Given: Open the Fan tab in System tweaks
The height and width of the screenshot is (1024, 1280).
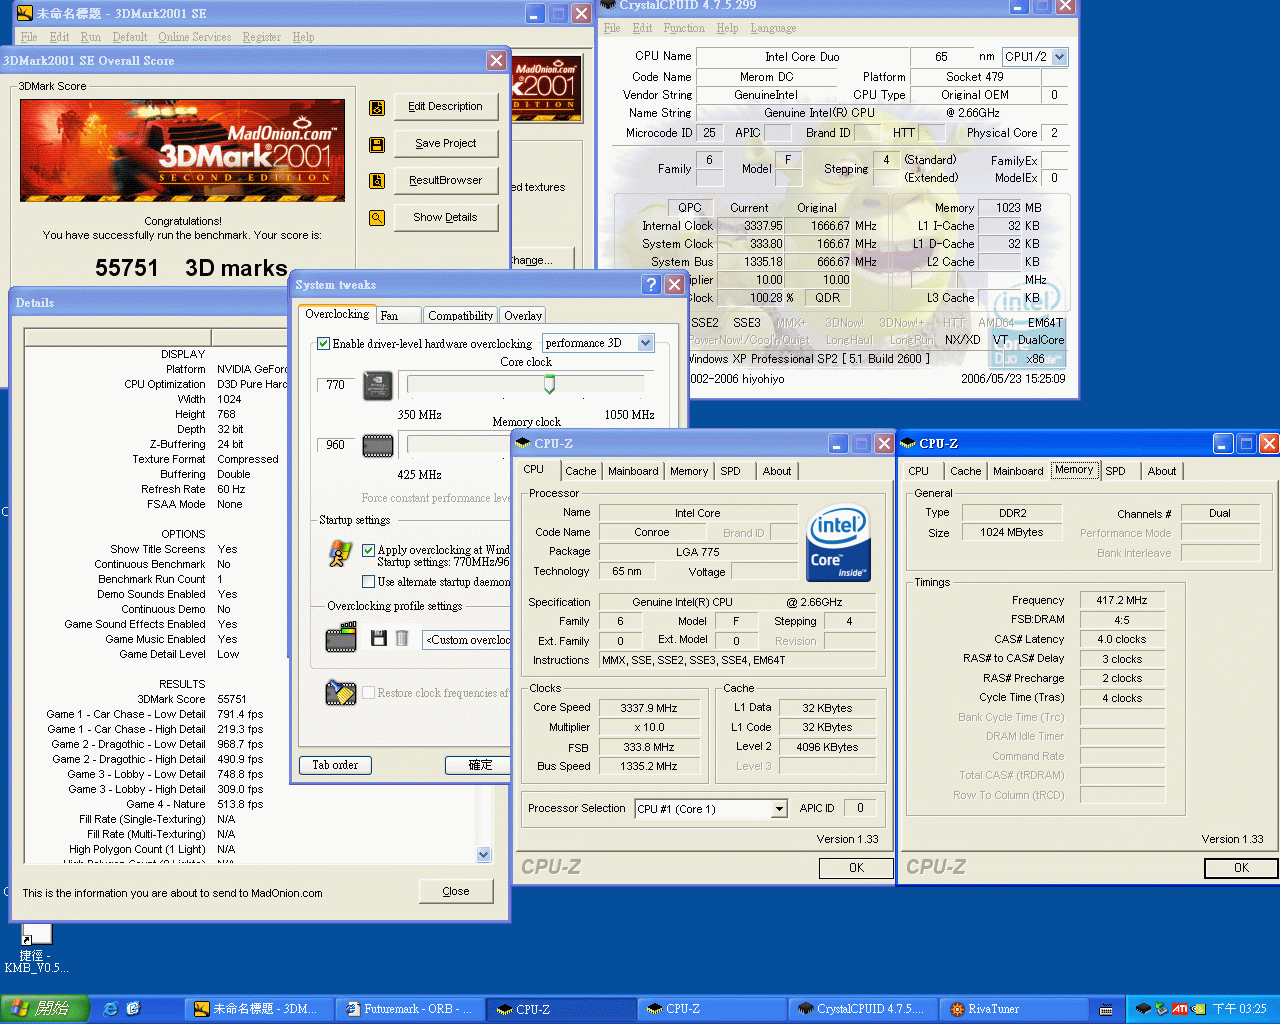Looking at the screenshot, I should tap(390, 316).
